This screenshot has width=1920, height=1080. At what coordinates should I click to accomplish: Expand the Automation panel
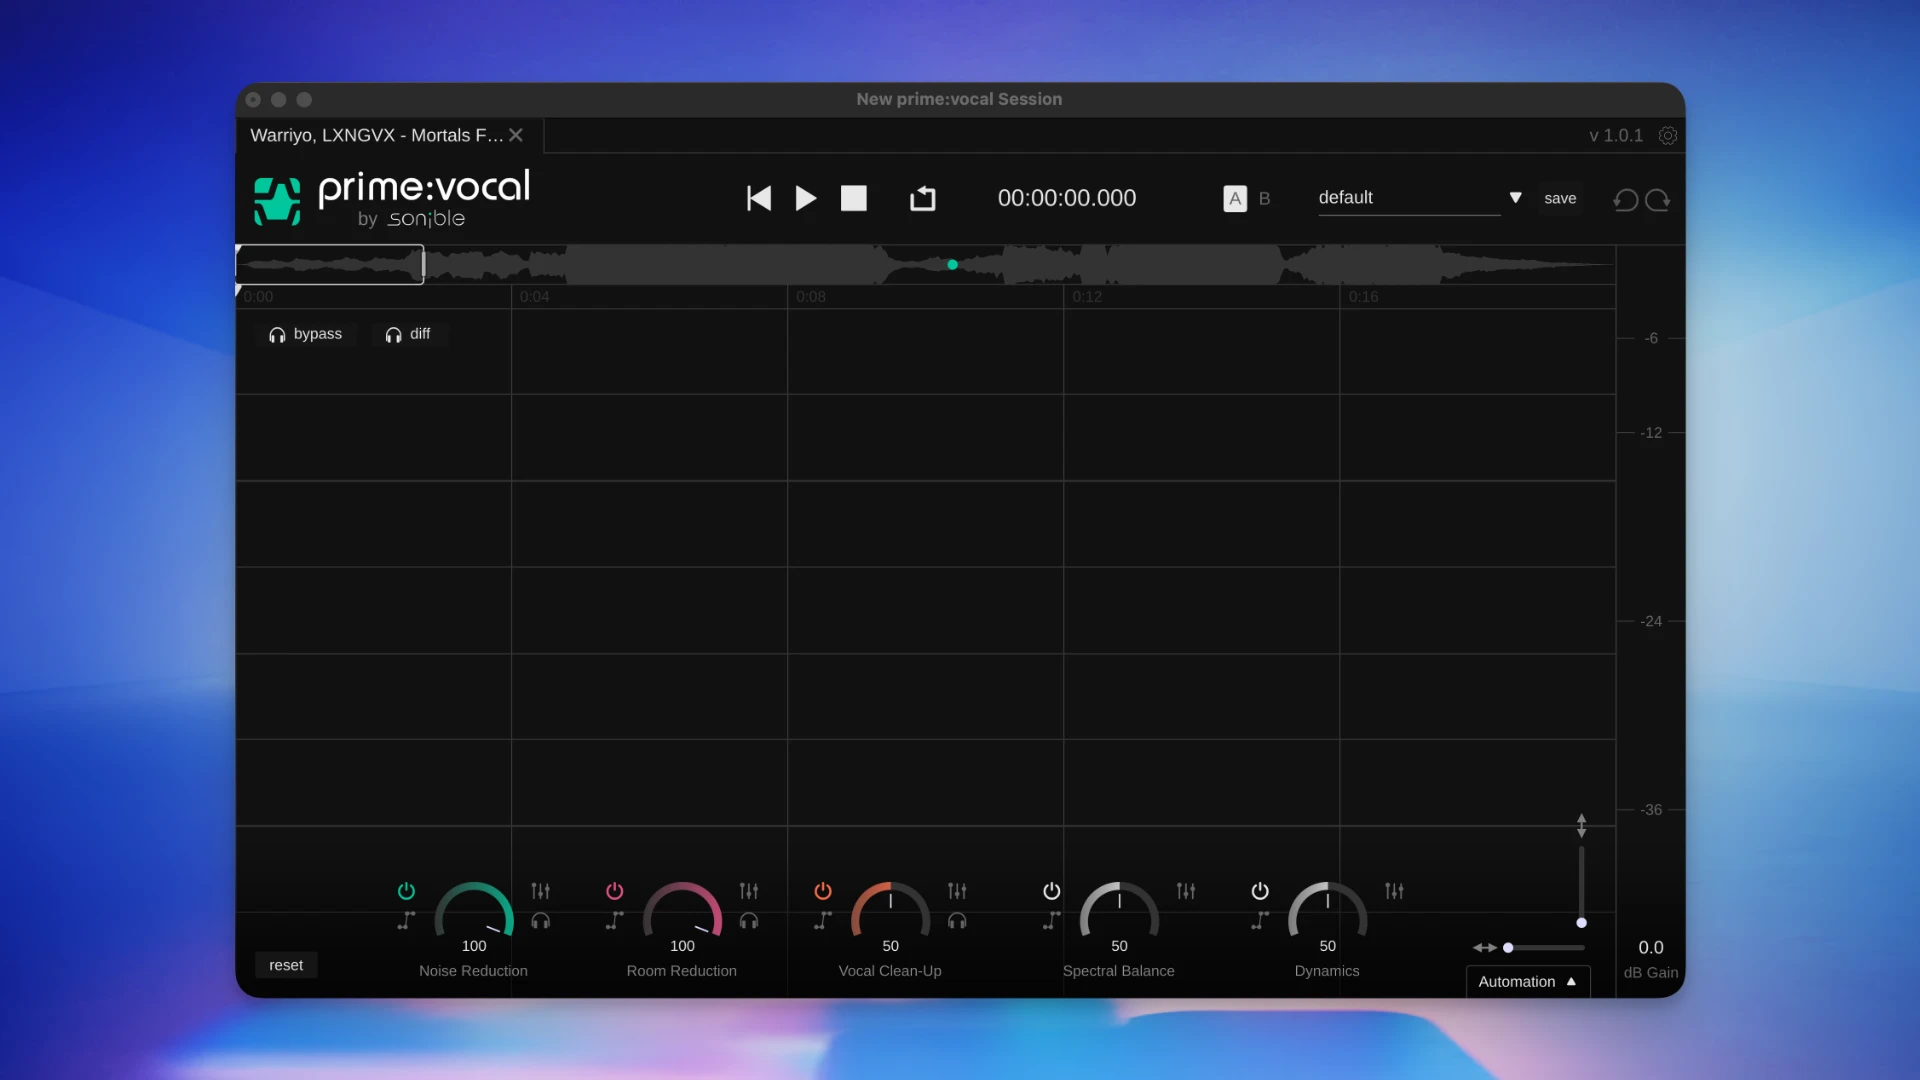coord(1527,982)
